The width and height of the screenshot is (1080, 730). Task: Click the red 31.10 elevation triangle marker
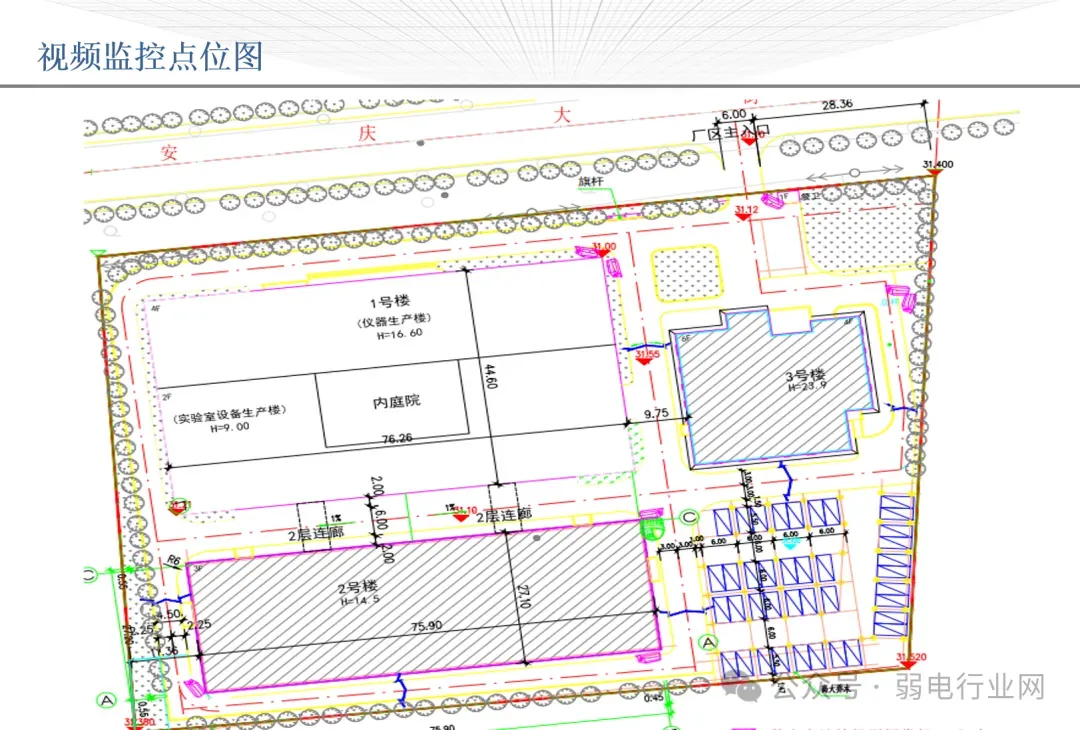[x=461, y=517]
